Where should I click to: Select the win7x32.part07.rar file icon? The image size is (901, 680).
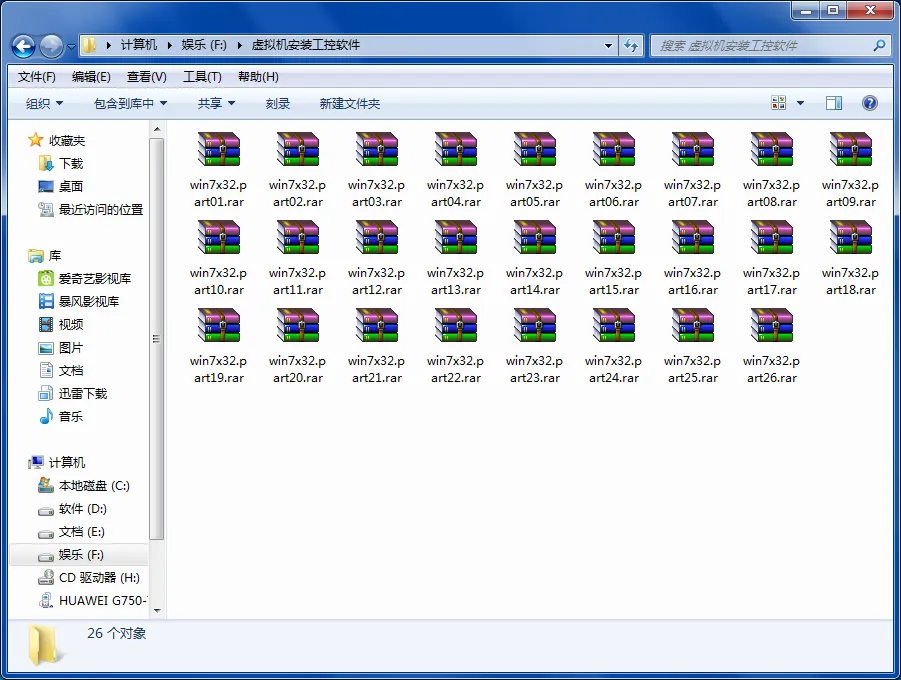[692, 149]
